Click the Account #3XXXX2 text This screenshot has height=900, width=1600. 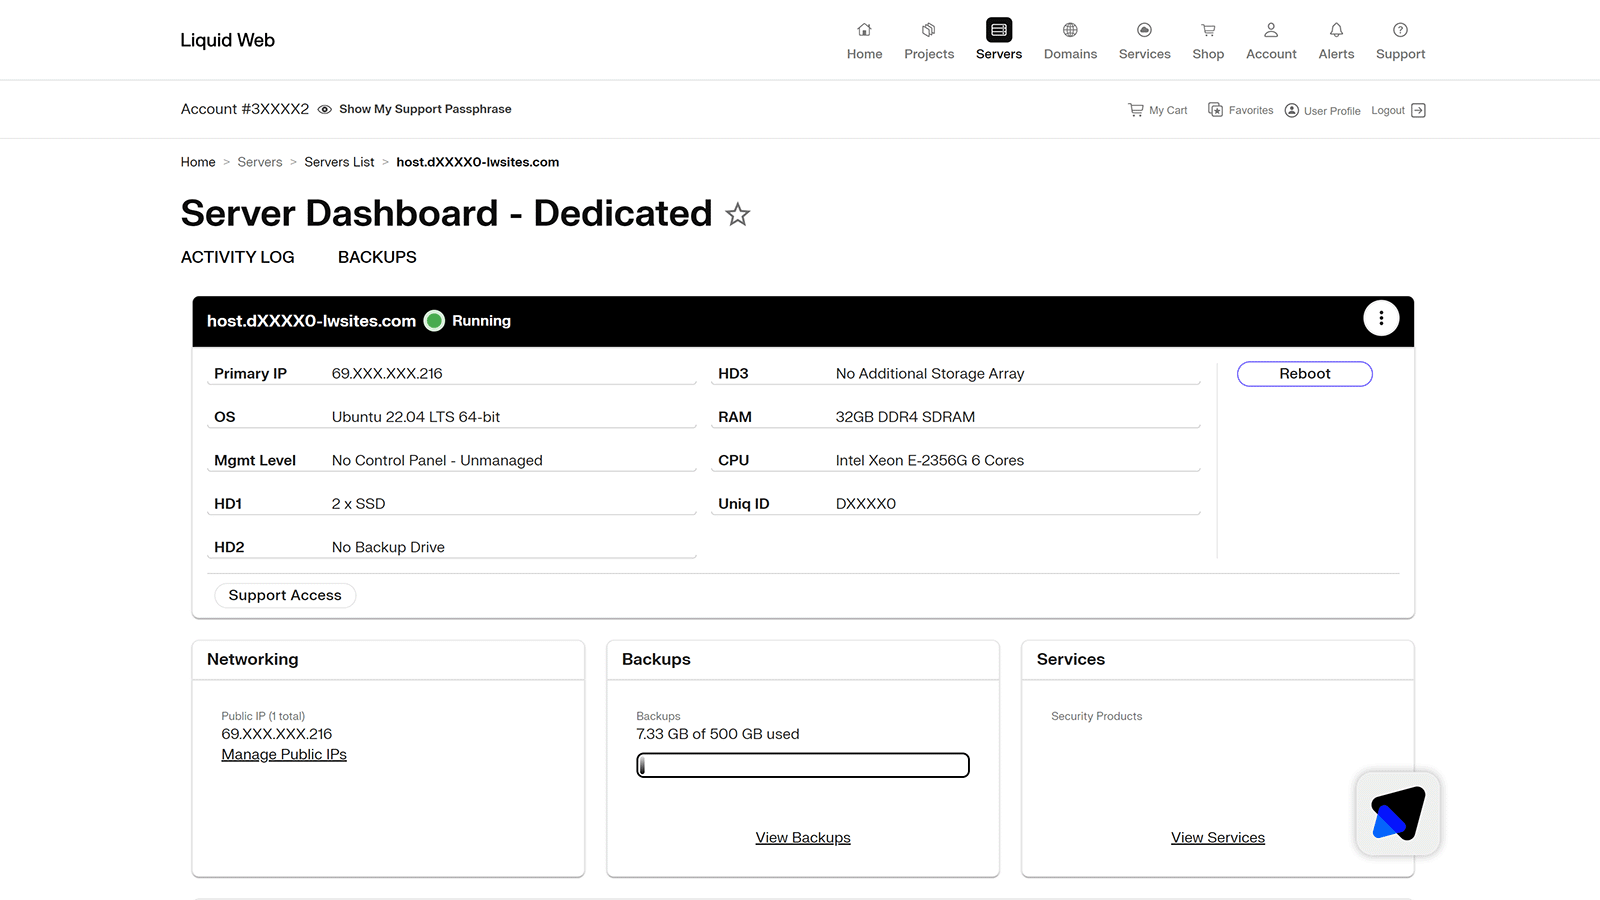[x=245, y=109]
